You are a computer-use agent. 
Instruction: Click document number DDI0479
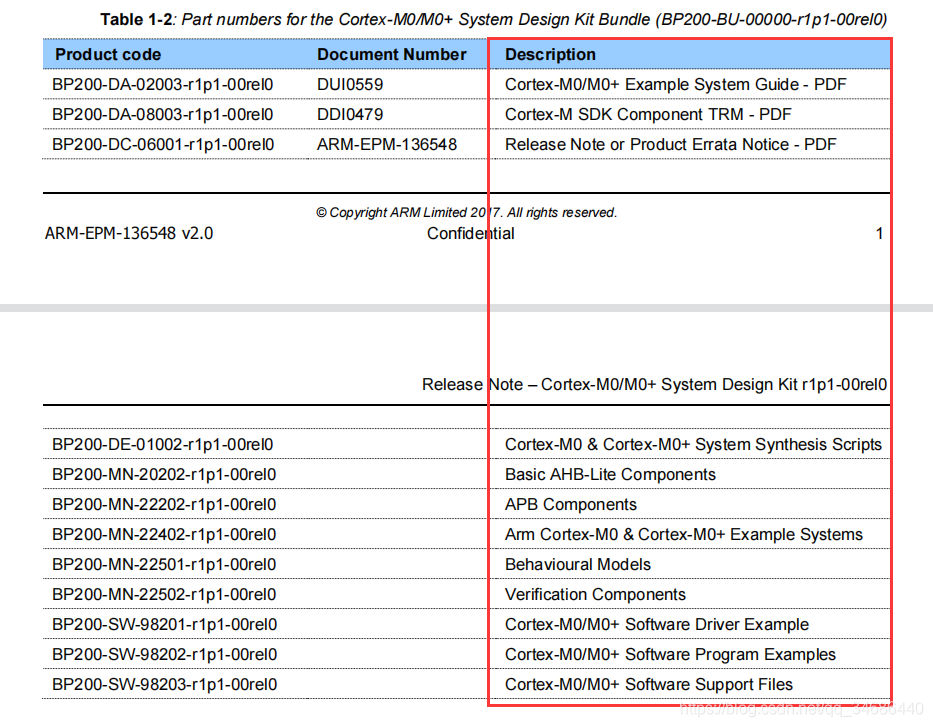(x=350, y=114)
